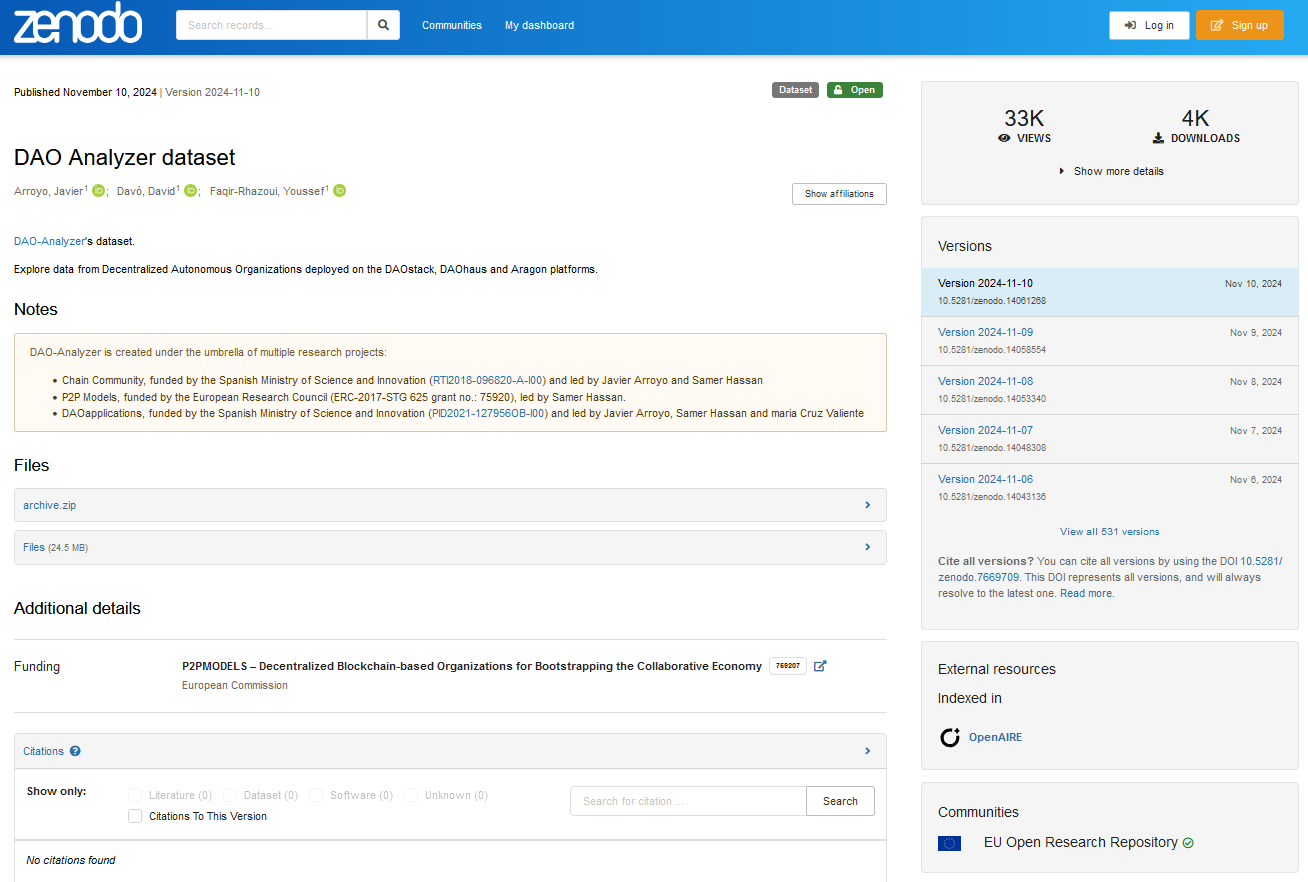Click the Zenodo logo
Viewport: 1308px width, 882px height.
(78, 24)
